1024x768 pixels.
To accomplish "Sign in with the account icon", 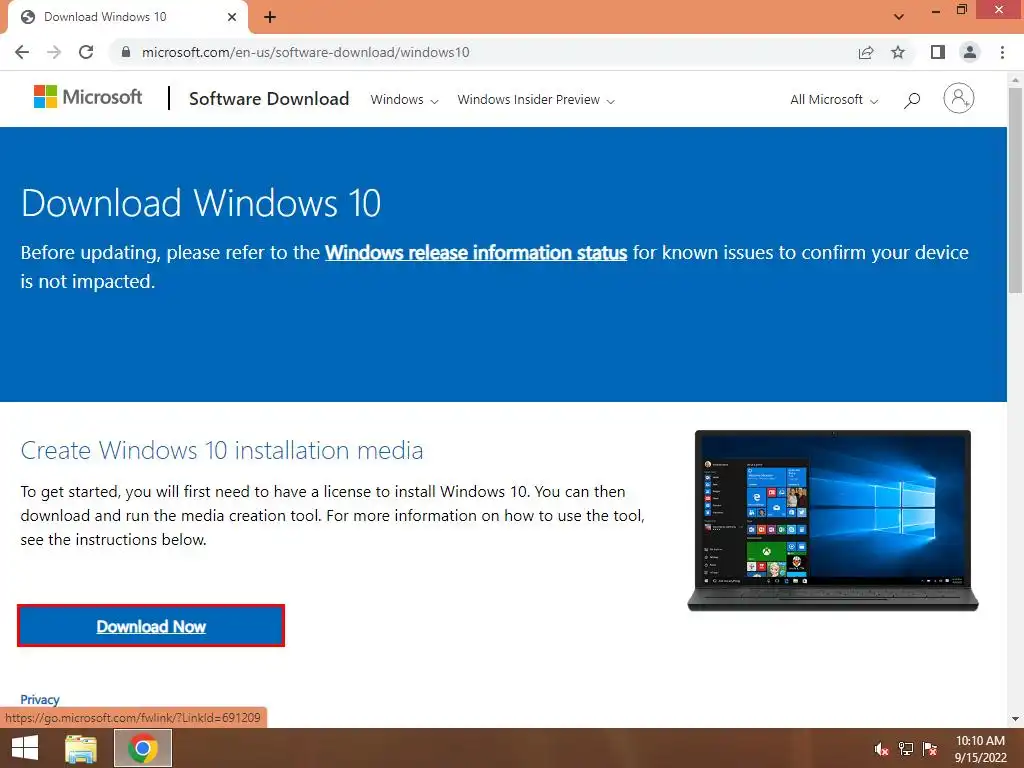I will point(959,99).
